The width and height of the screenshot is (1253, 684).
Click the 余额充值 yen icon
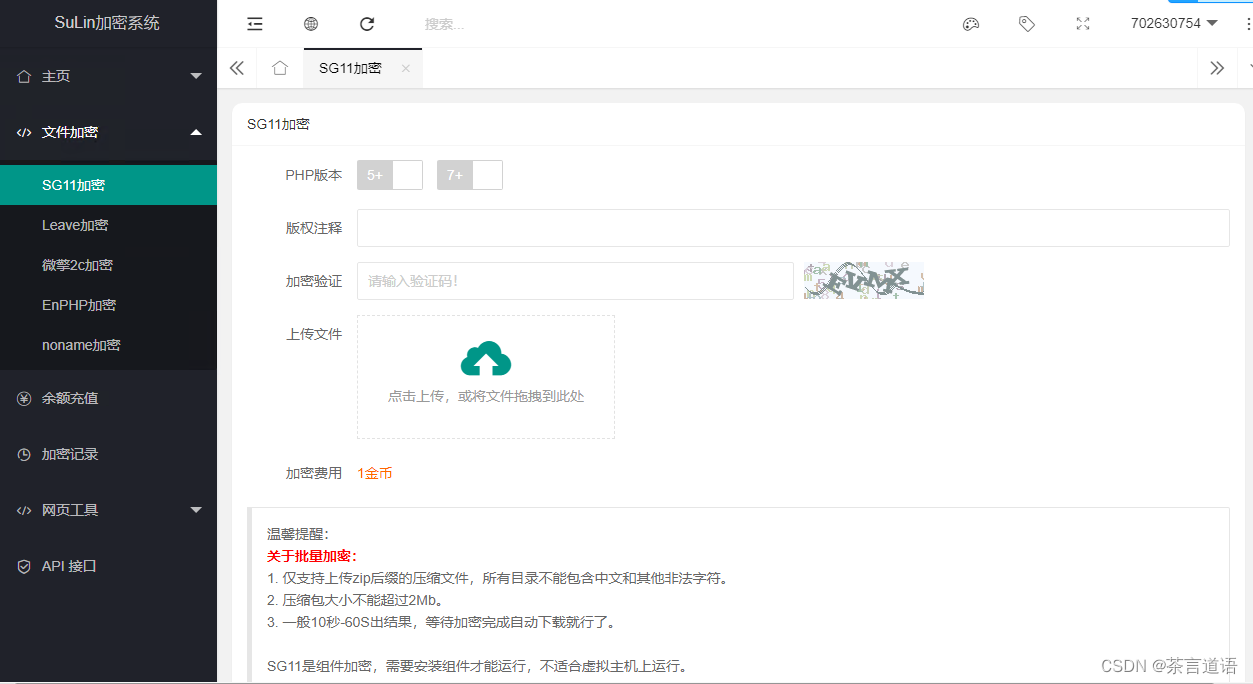click(25, 398)
